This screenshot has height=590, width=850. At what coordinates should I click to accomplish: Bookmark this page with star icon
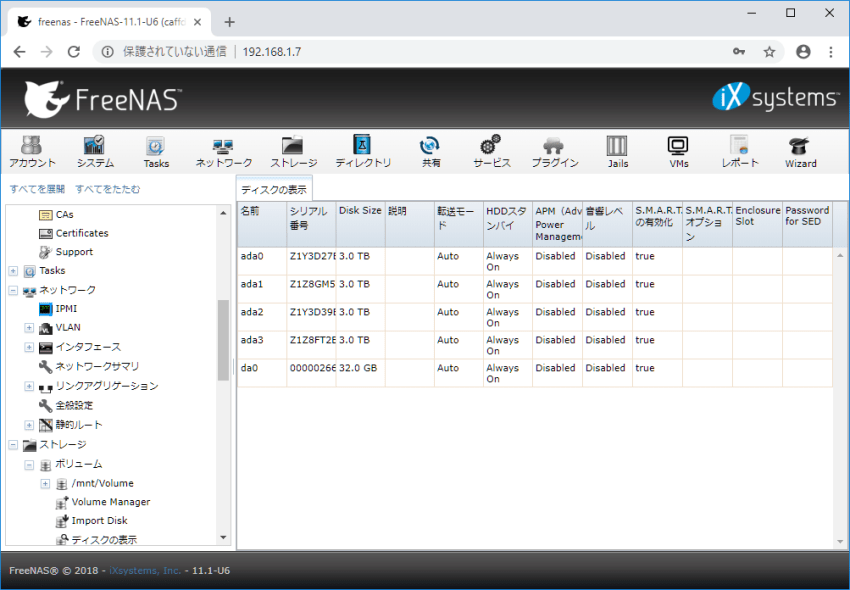[x=769, y=52]
